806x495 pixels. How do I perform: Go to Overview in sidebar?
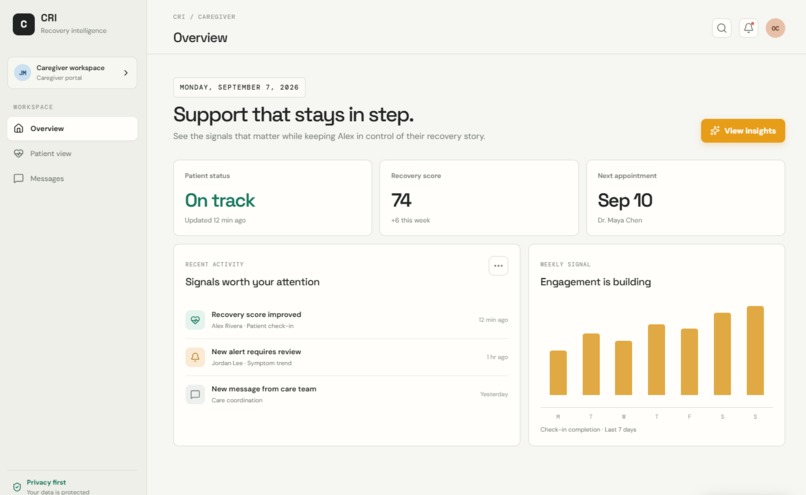point(72,129)
